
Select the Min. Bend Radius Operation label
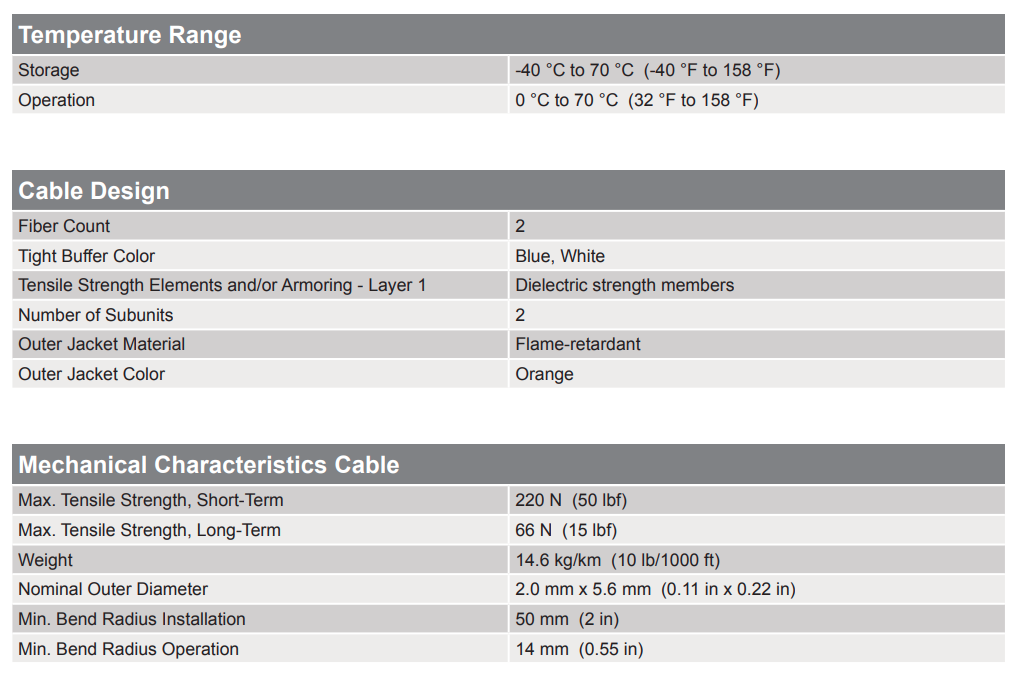128,649
